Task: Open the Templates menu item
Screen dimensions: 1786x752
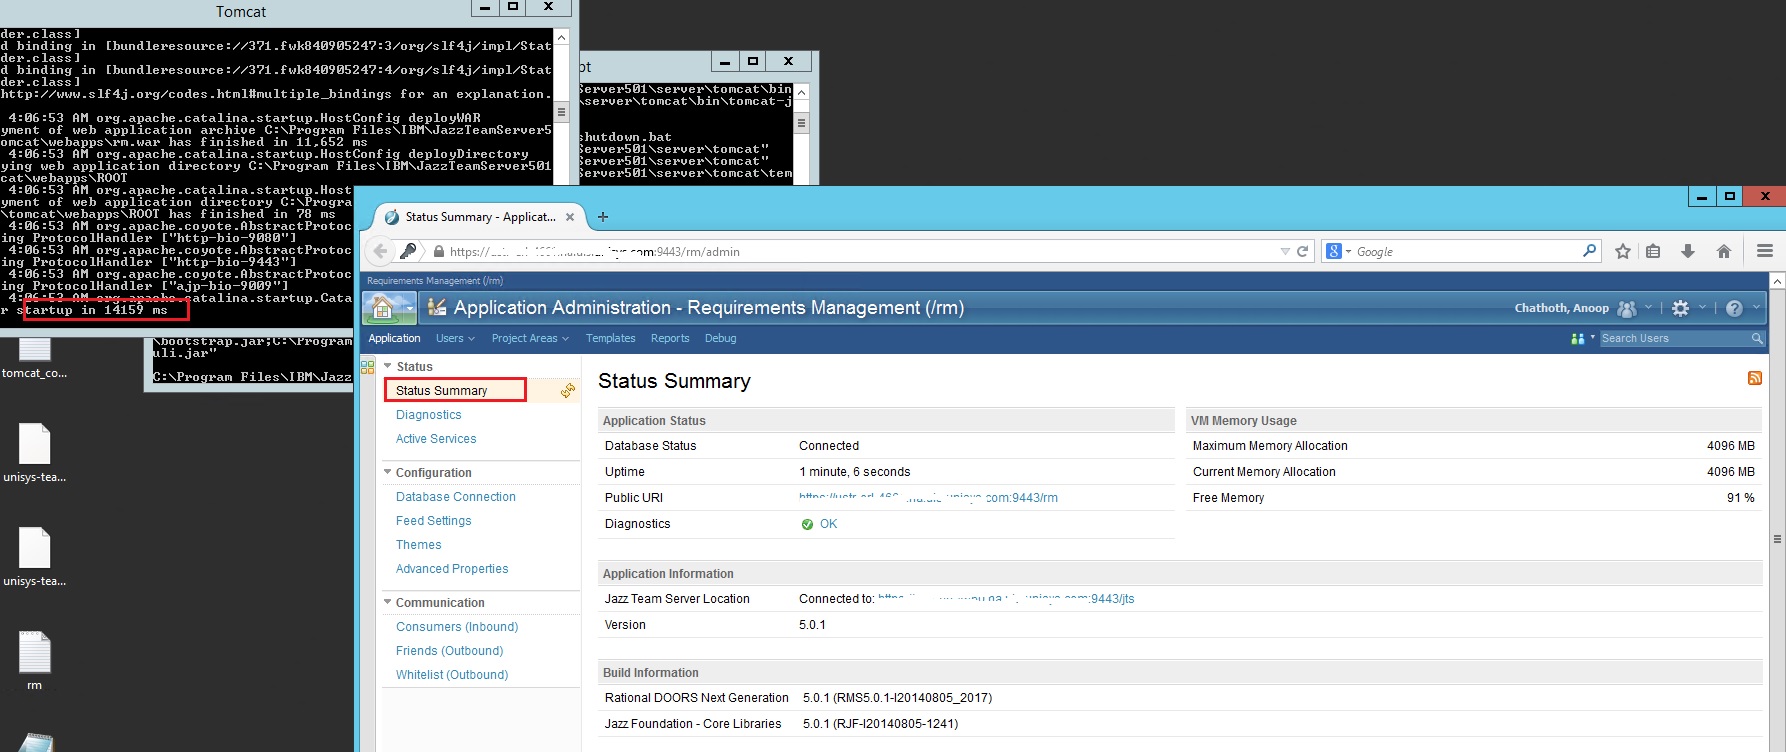Action: click(x=610, y=338)
